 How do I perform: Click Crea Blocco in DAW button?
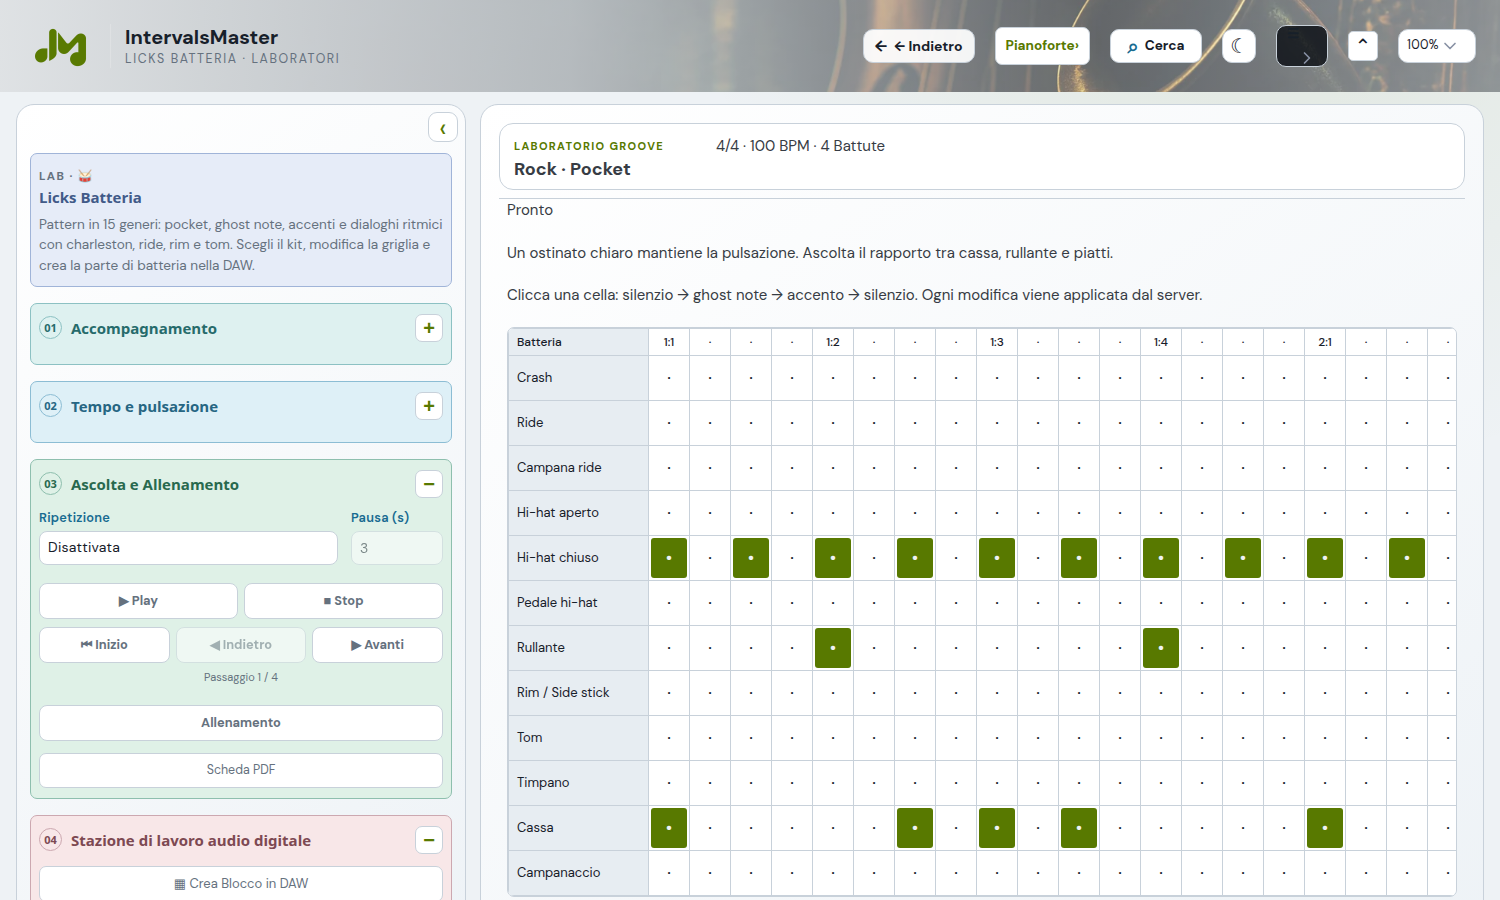[x=241, y=884]
